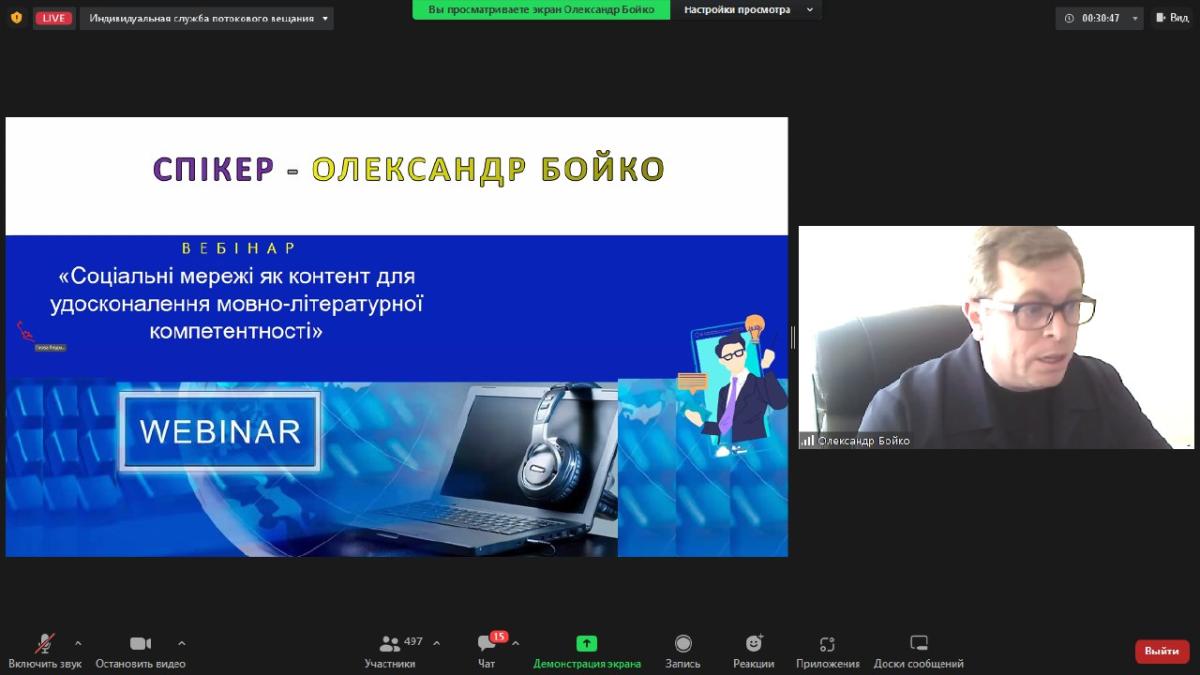The image size is (1200, 675).
Task: Start Демонстрация экрана screen sharing
Action: (x=587, y=651)
